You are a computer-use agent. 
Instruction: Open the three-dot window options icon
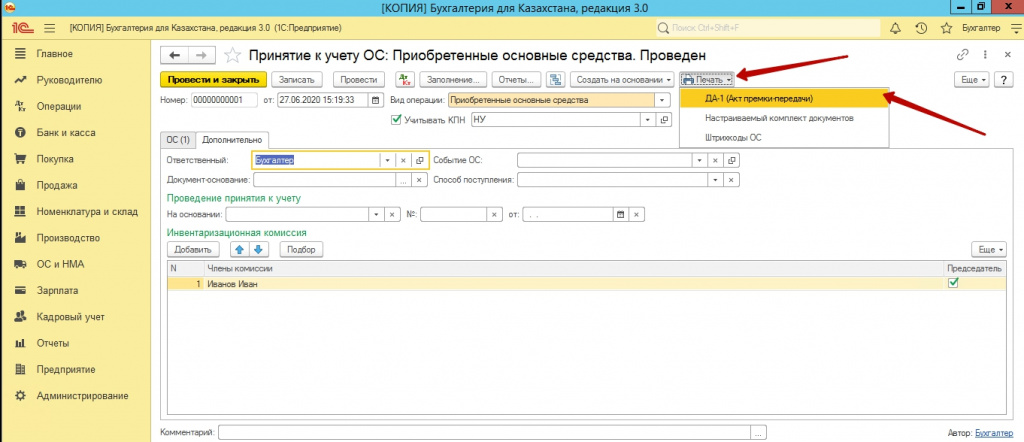[984, 55]
